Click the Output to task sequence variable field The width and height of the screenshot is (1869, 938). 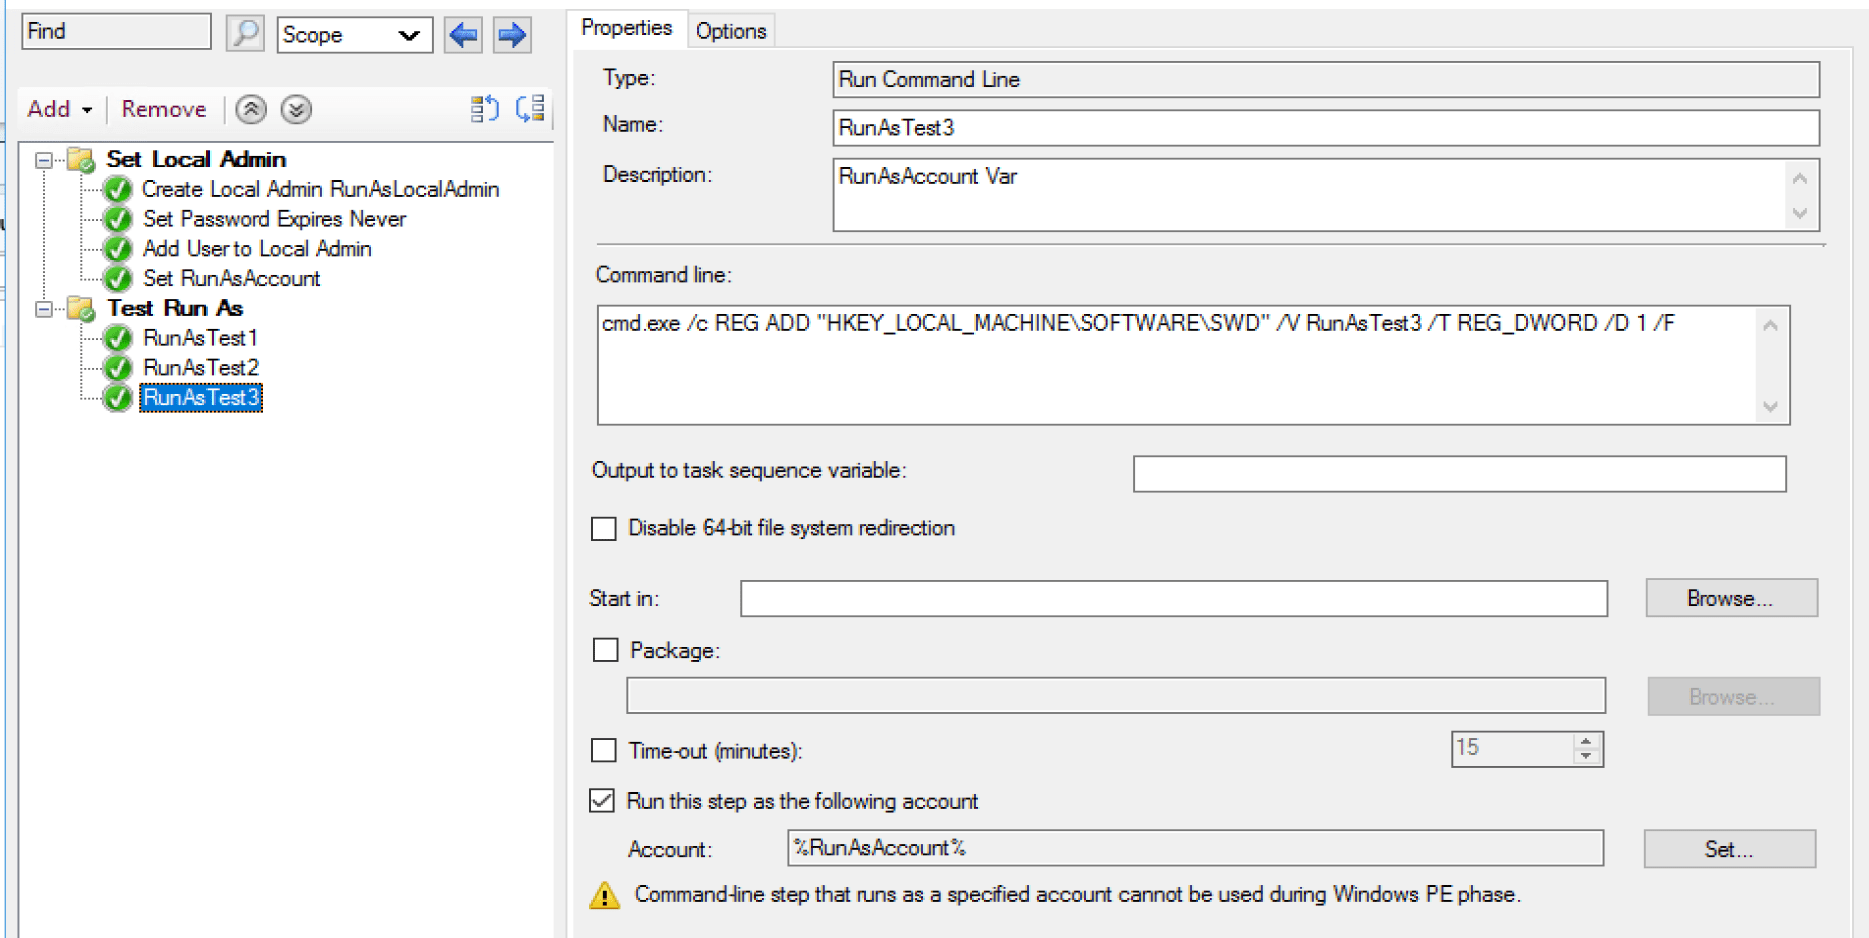click(x=1458, y=474)
